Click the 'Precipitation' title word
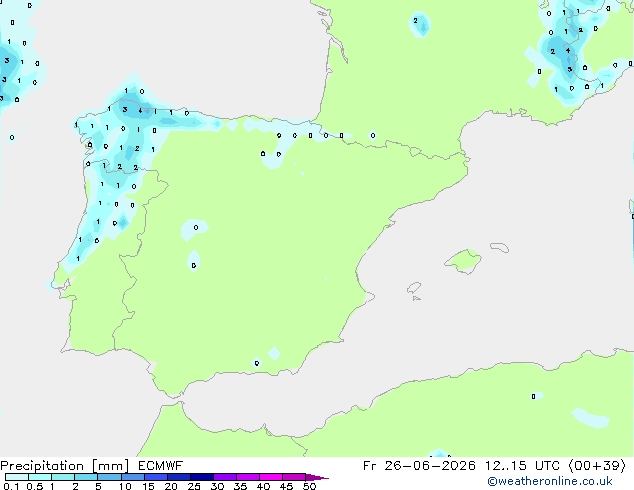634x490 pixels. [x=42, y=466]
